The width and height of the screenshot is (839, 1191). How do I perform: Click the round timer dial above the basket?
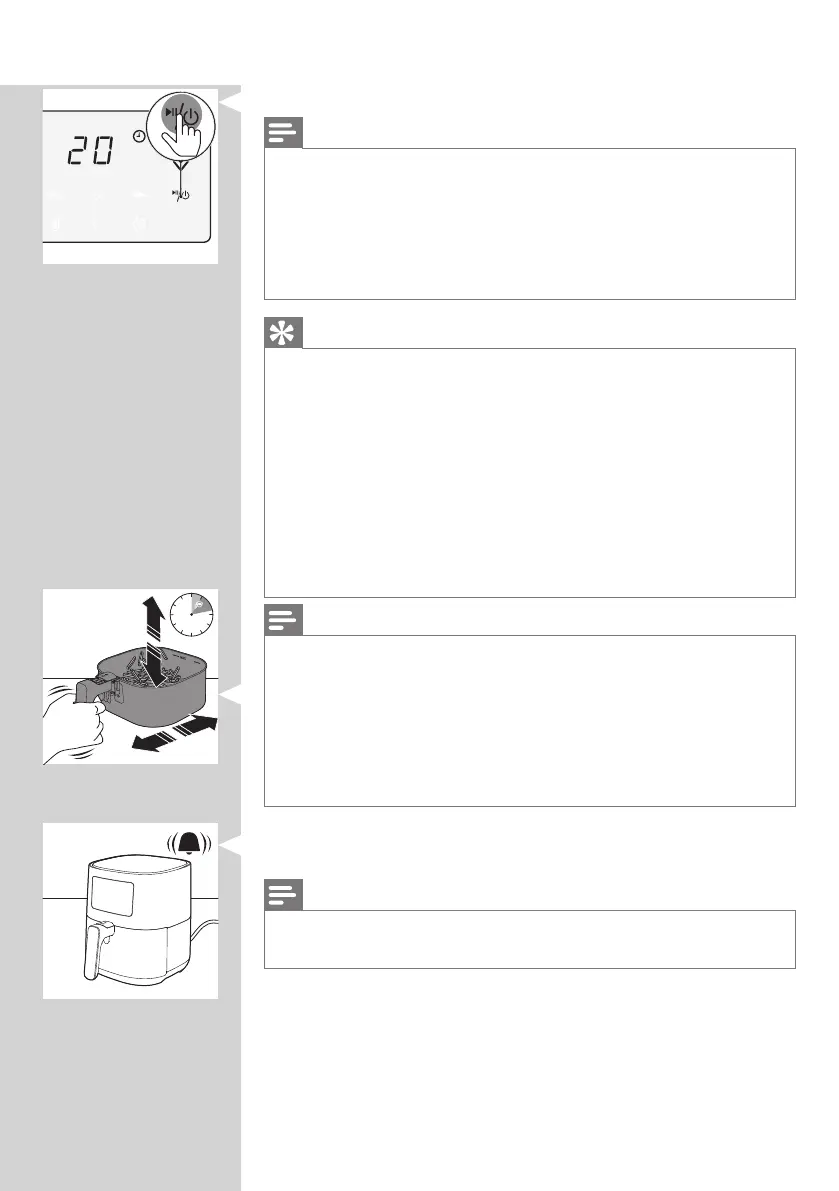[191, 614]
